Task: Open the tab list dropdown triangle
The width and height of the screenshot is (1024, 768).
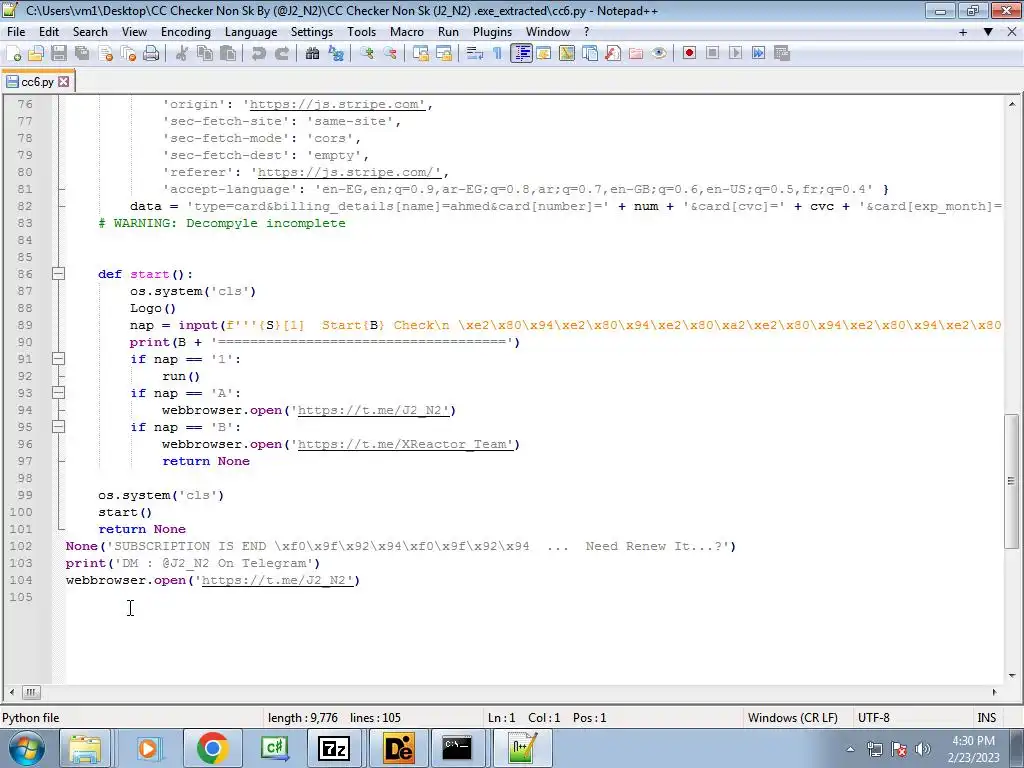Action: pyautogui.click(x=988, y=31)
